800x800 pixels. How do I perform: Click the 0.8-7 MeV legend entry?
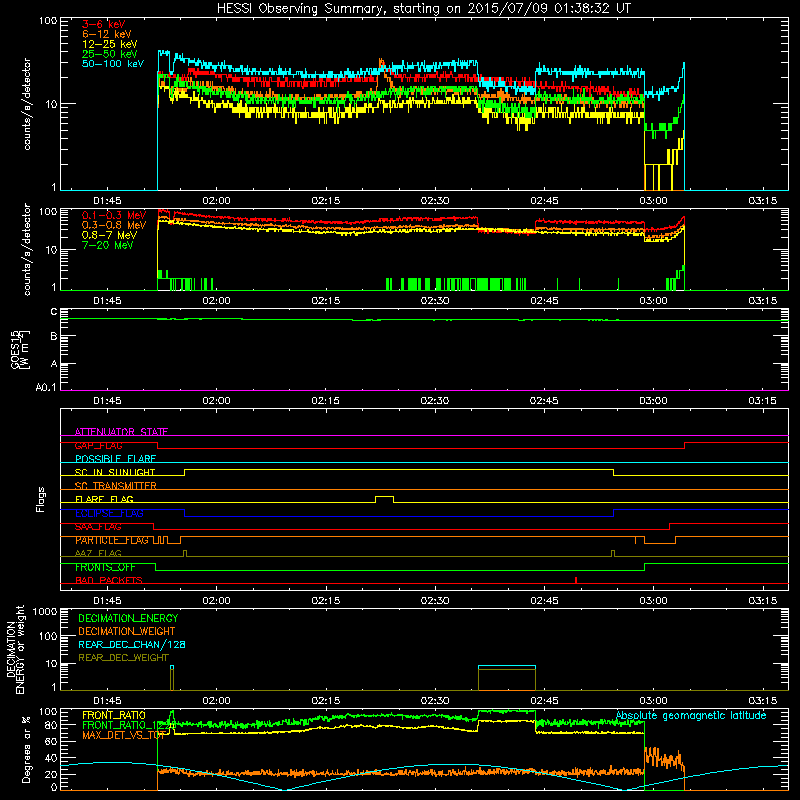click(109, 235)
